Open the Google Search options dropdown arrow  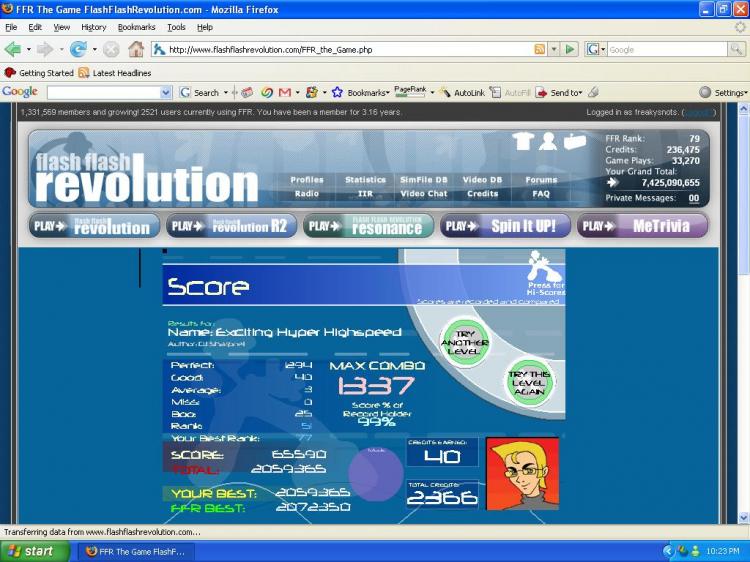click(226, 92)
